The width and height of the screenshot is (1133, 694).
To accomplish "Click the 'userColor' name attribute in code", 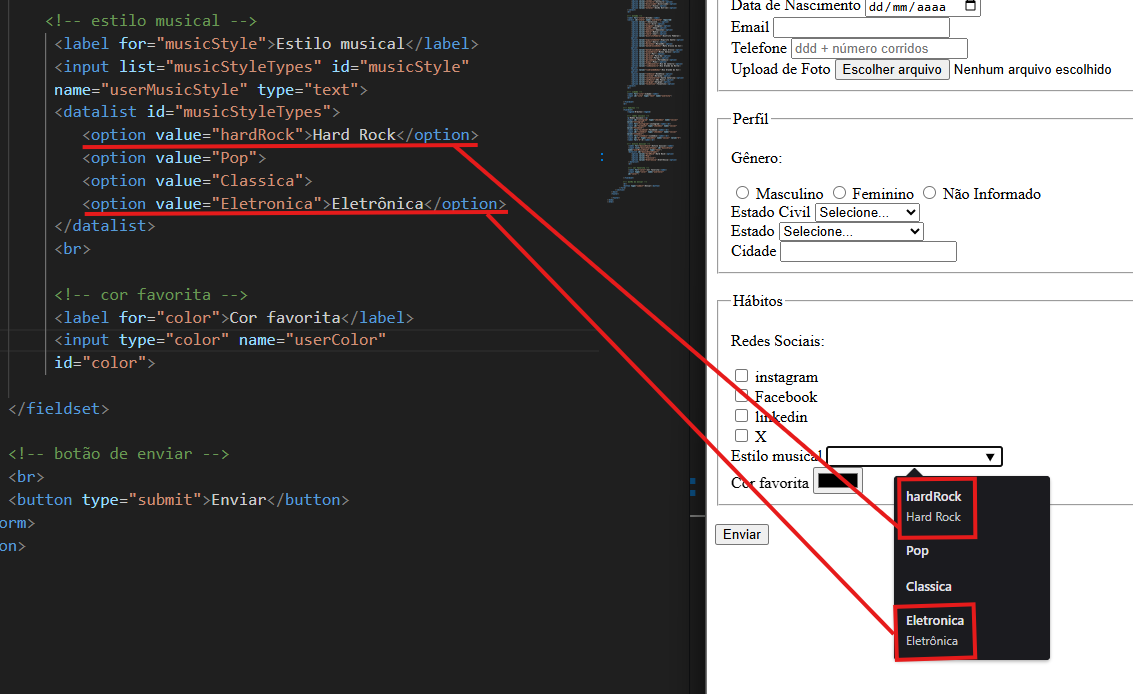I will [x=335, y=340].
